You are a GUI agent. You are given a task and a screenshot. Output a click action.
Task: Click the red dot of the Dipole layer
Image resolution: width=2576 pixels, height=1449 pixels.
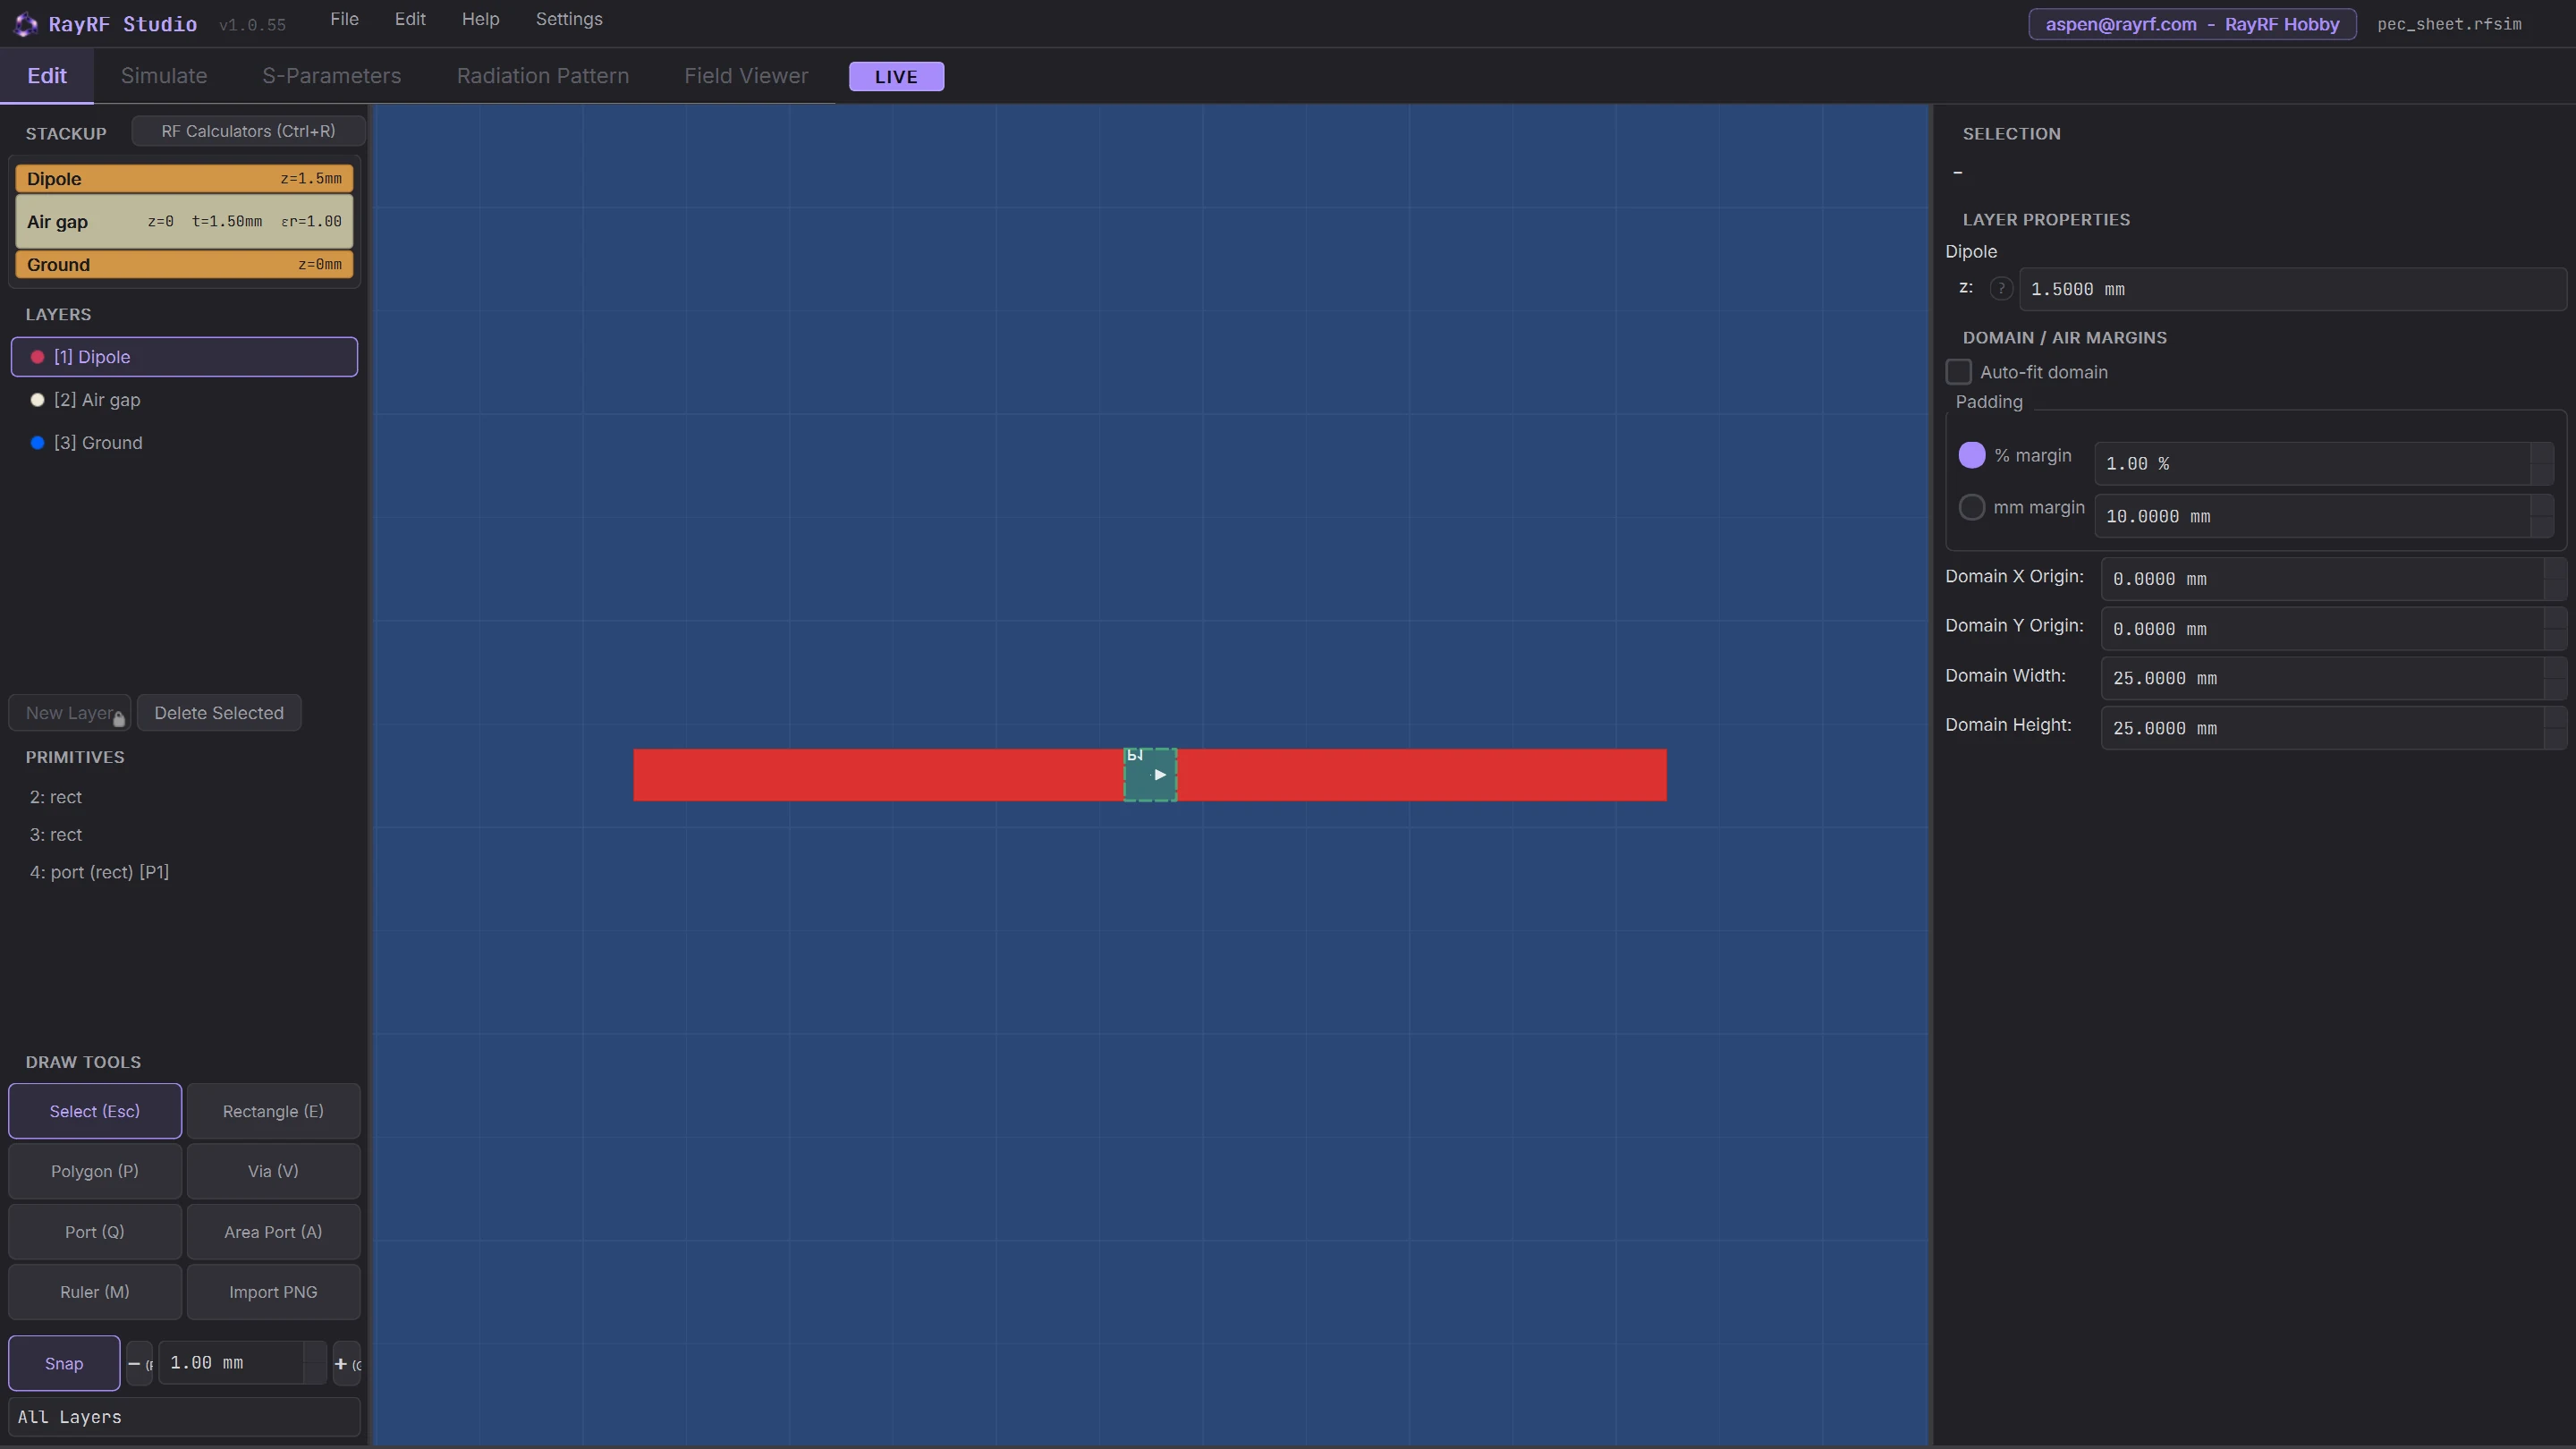[x=37, y=357]
